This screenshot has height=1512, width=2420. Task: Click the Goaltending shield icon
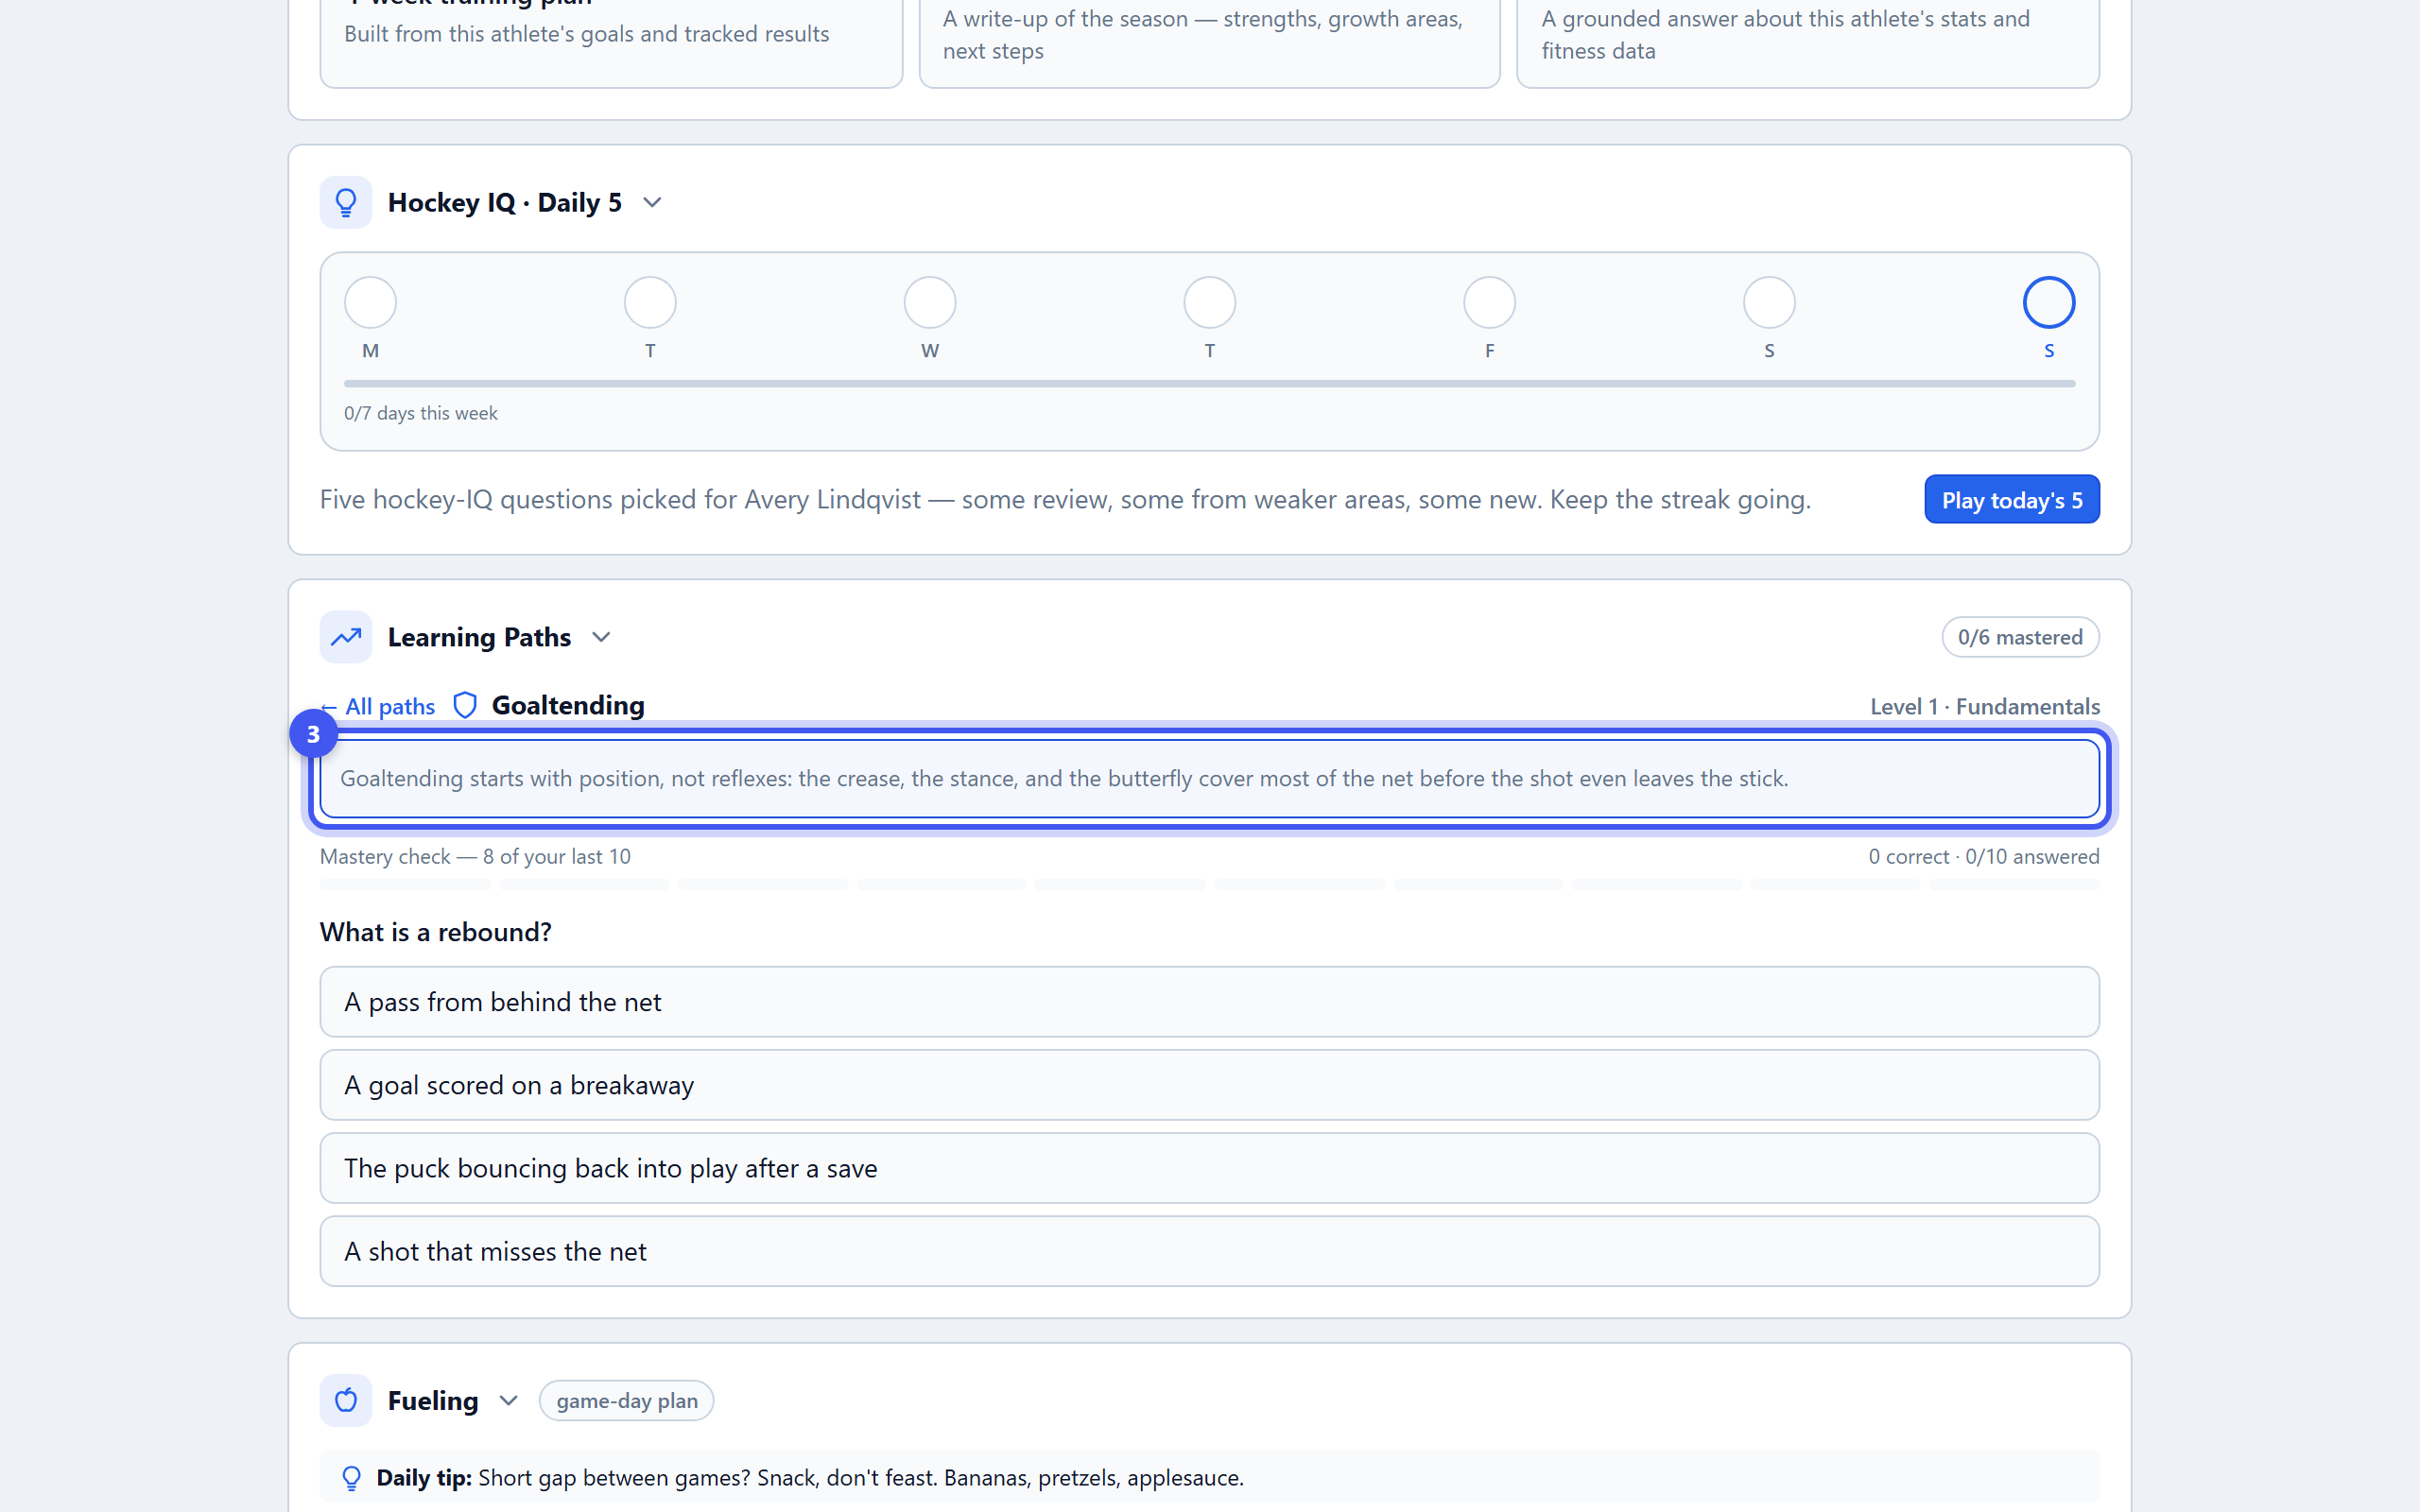465,705
